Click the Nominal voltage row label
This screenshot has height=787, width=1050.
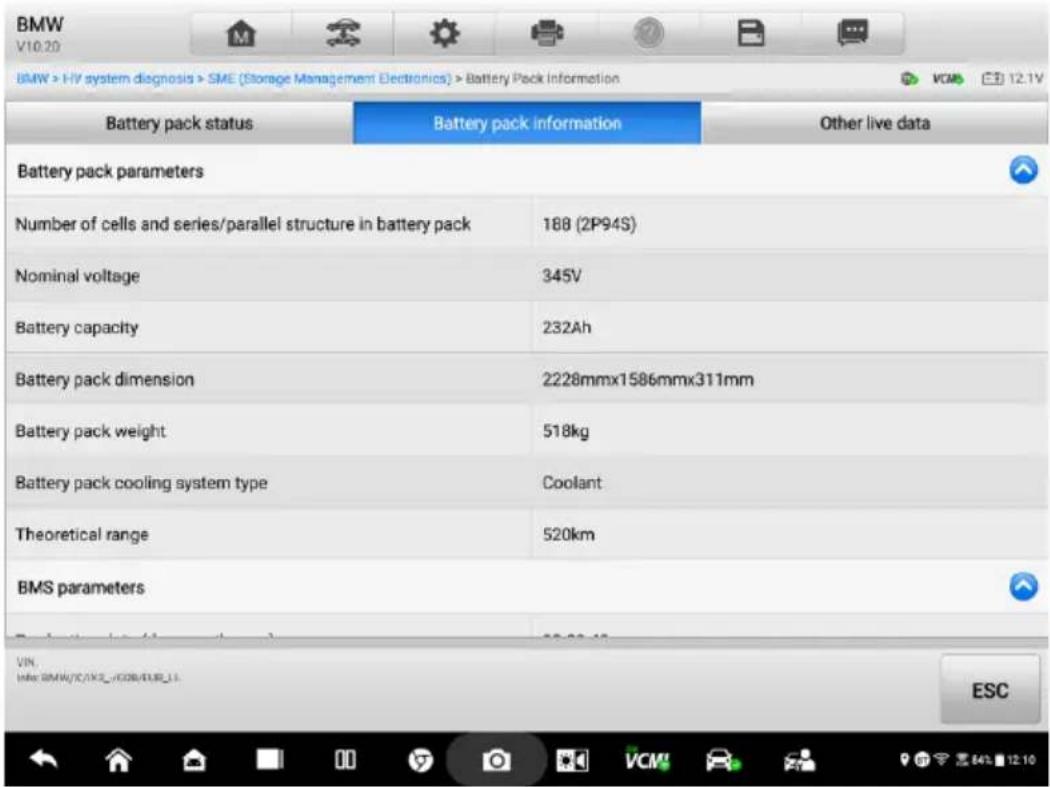pos(78,276)
